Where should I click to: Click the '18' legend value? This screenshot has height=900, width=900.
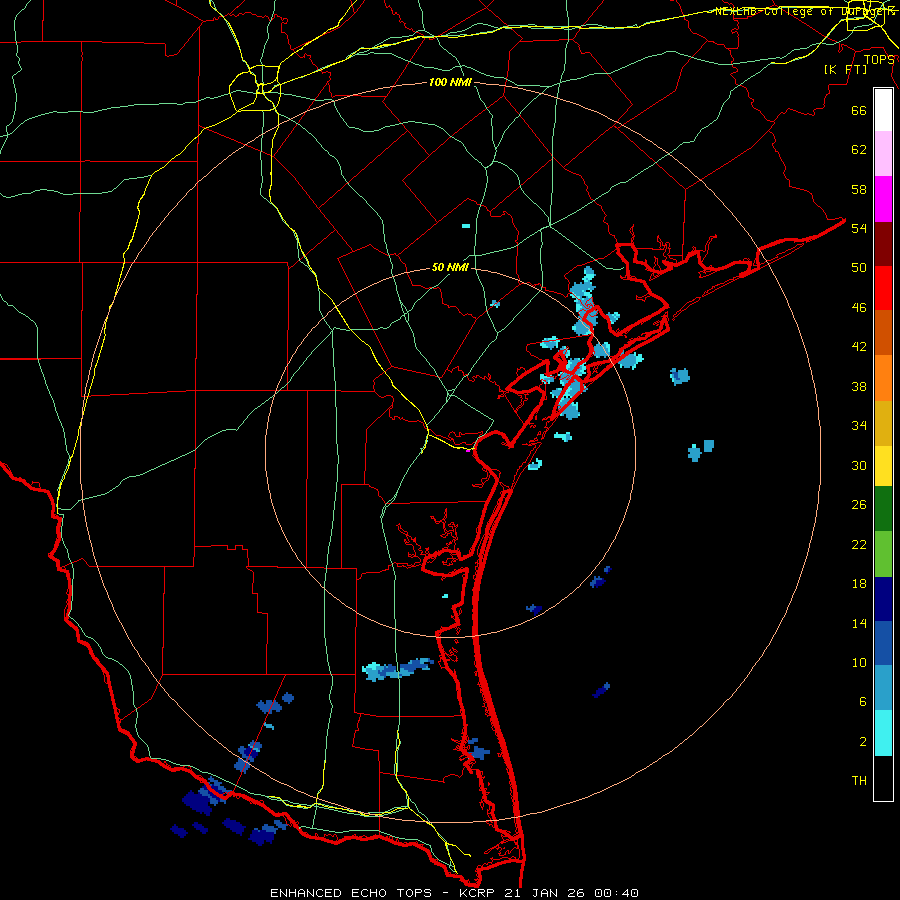tap(859, 584)
